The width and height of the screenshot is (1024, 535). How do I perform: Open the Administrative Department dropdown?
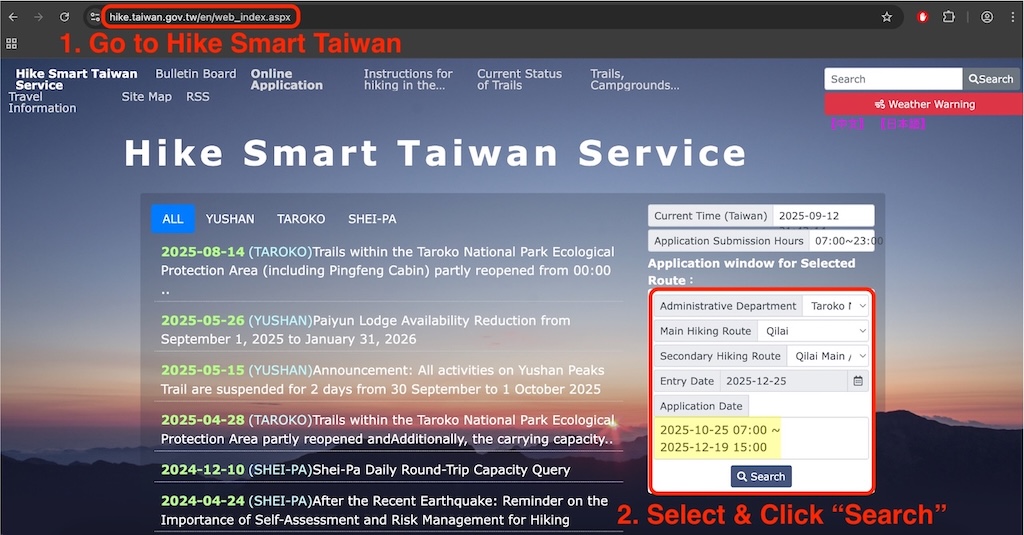pyautogui.click(x=836, y=306)
